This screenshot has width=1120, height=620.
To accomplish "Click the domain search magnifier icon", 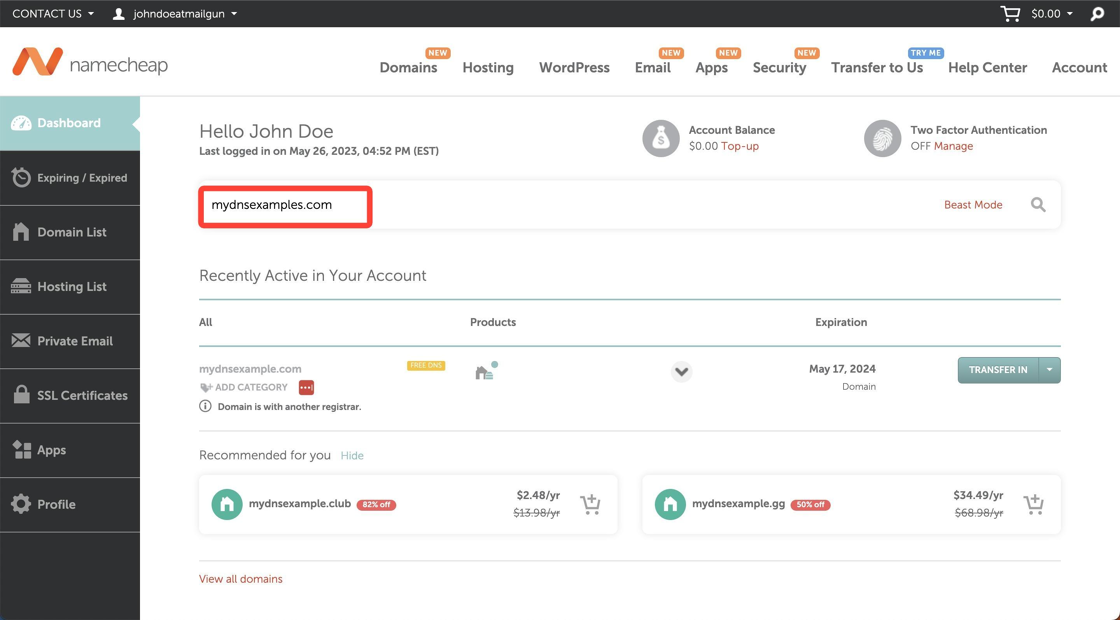I will click(x=1038, y=205).
